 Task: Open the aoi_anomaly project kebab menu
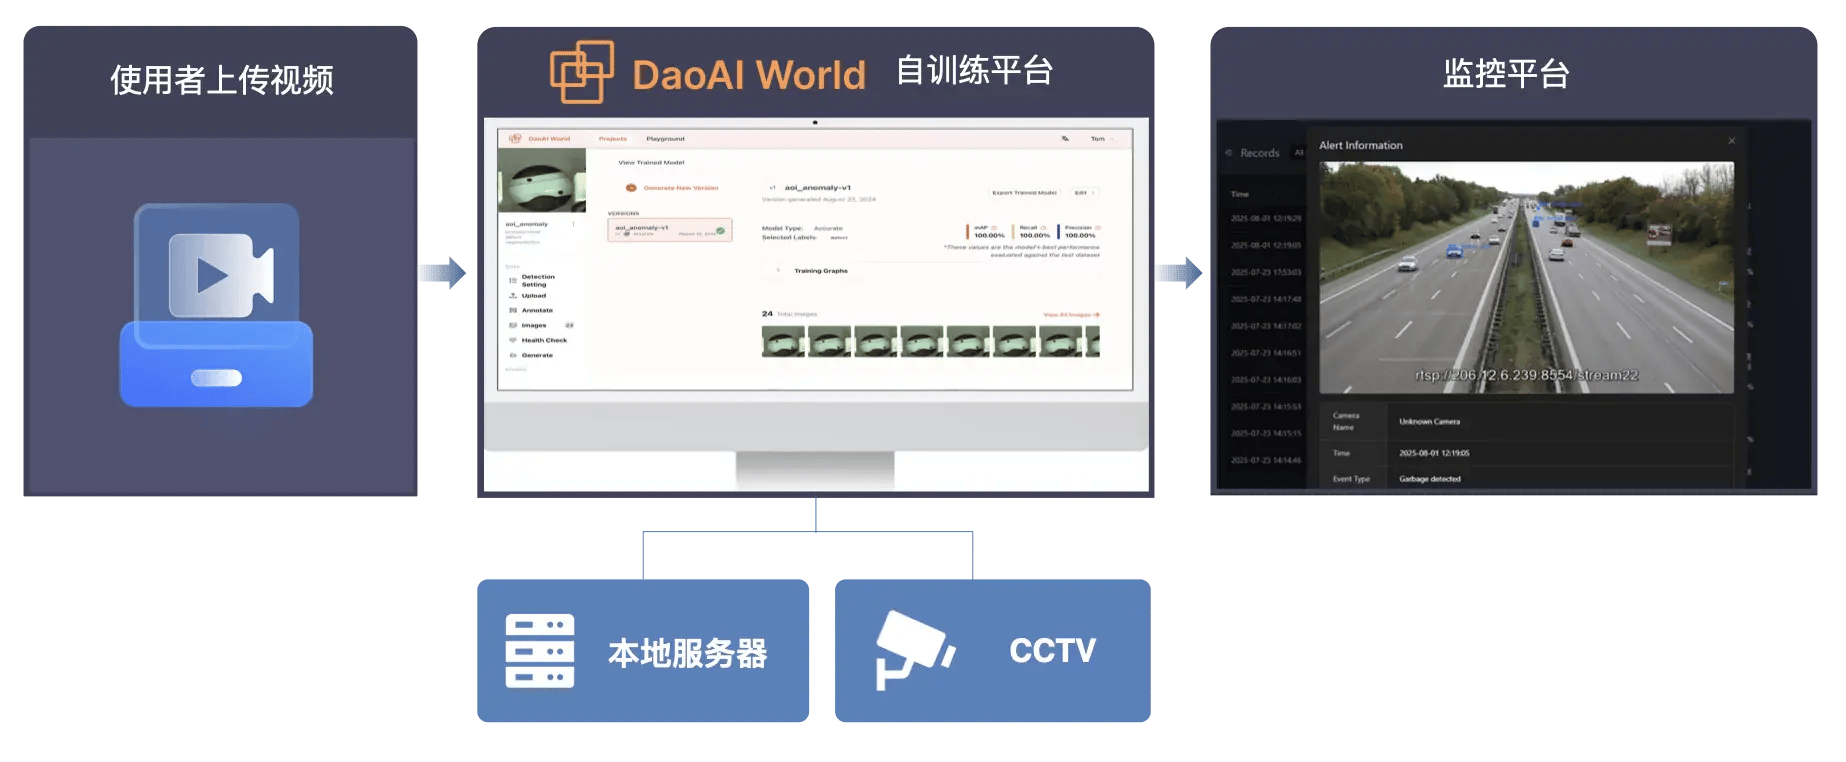point(573,224)
